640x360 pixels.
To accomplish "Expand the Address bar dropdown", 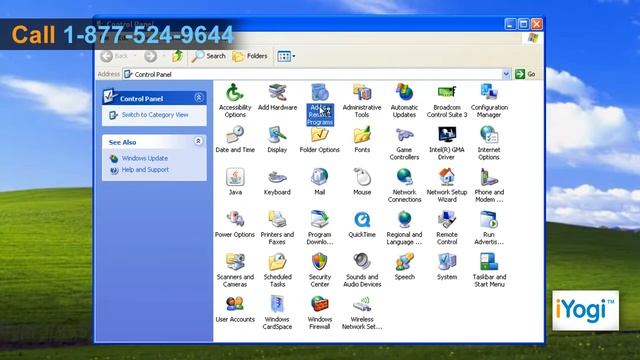I will pyautogui.click(x=506, y=74).
